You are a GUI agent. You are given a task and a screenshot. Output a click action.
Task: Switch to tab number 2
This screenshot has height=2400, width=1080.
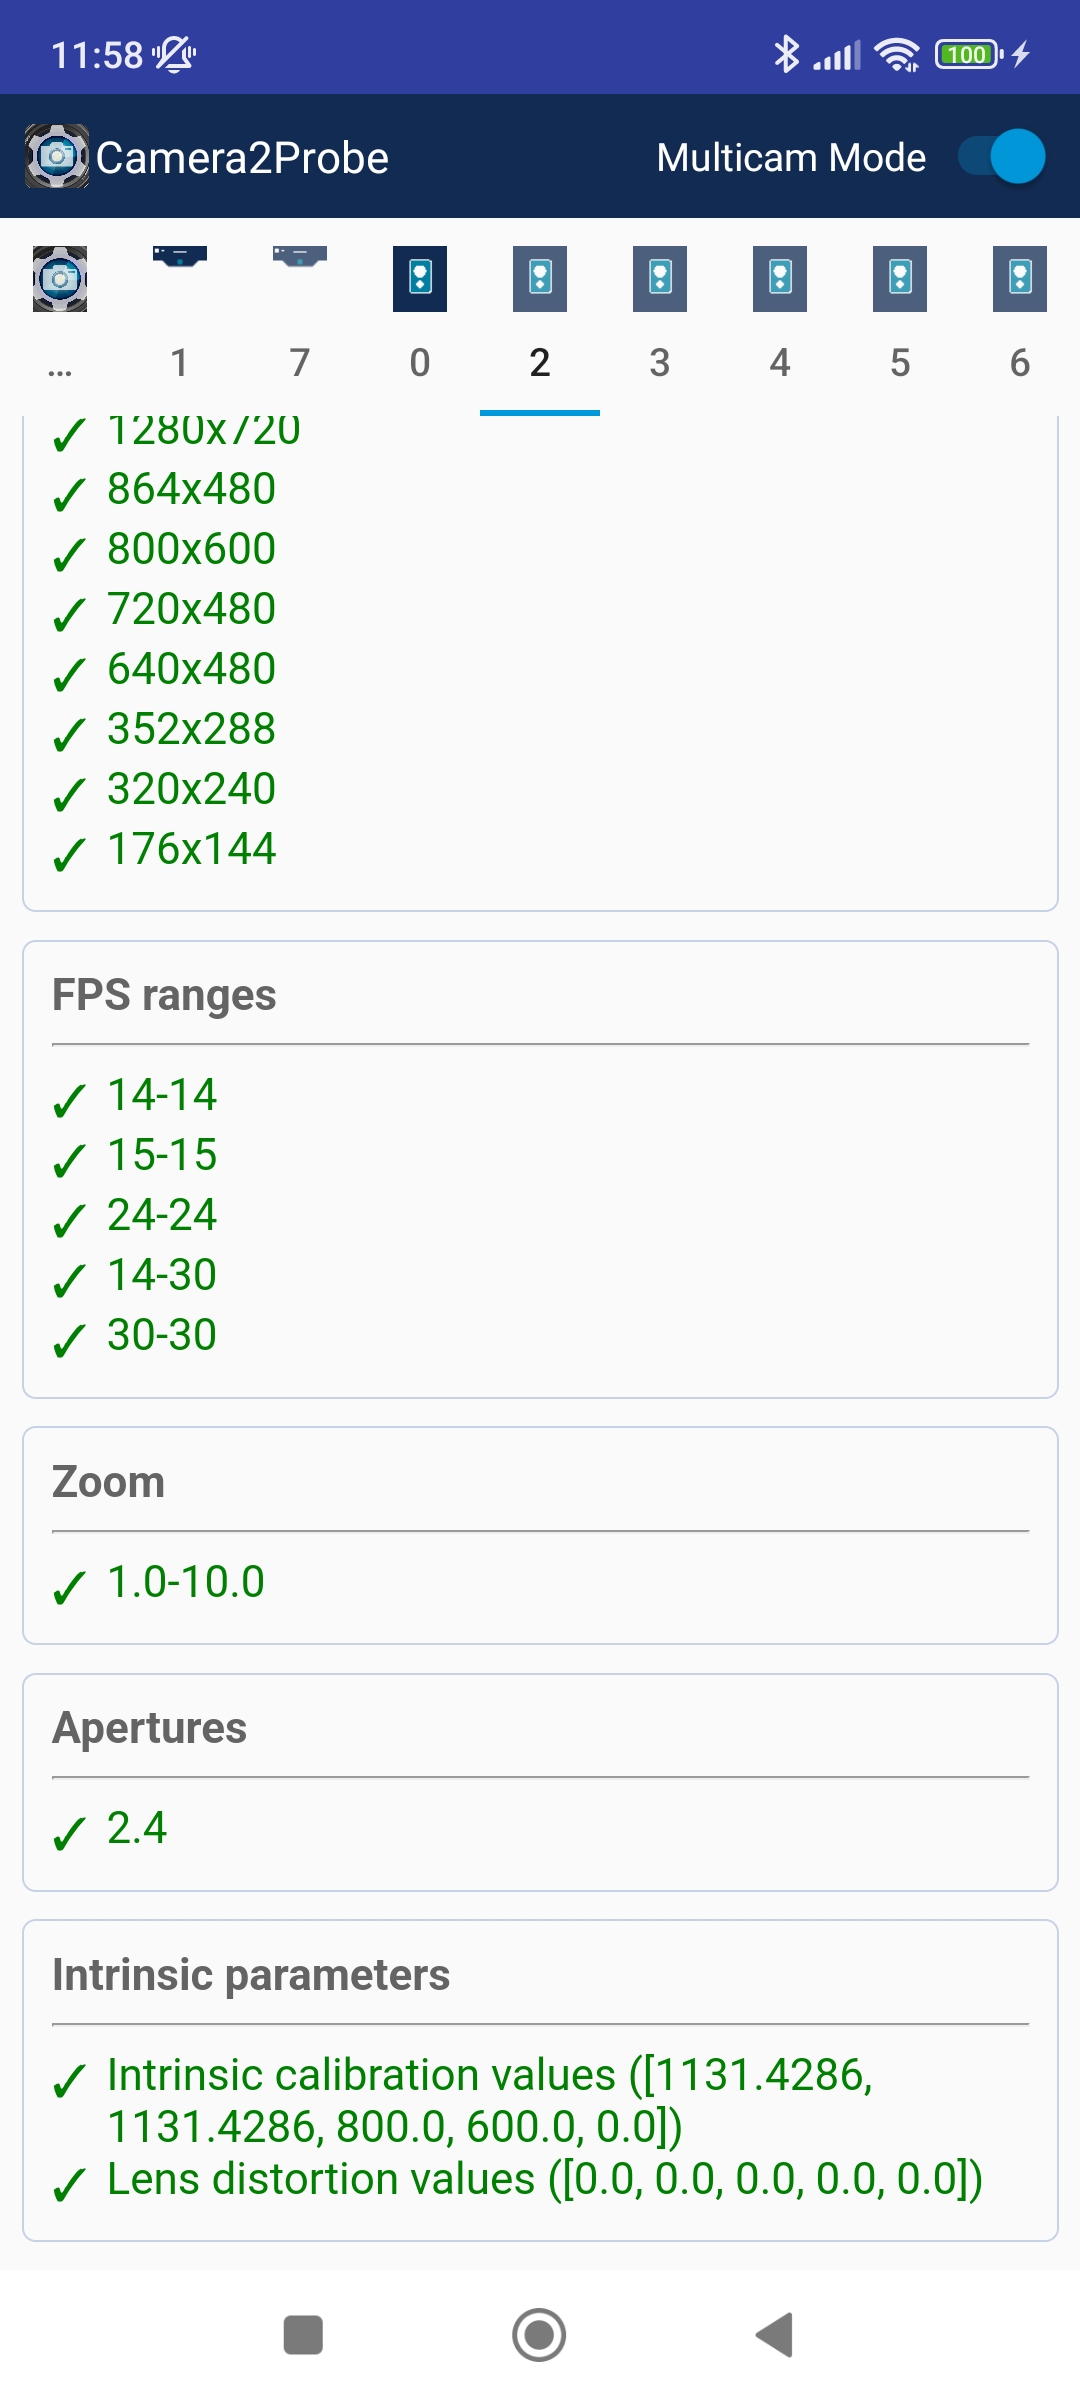click(x=540, y=362)
